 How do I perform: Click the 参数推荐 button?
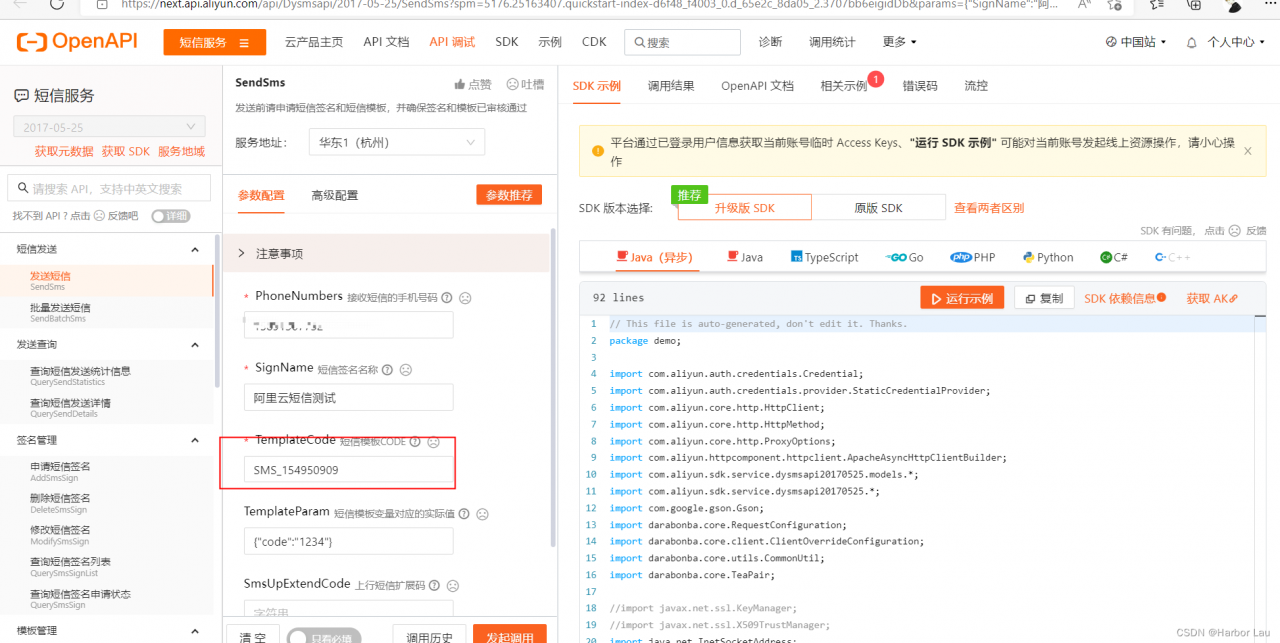(x=509, y=195)
